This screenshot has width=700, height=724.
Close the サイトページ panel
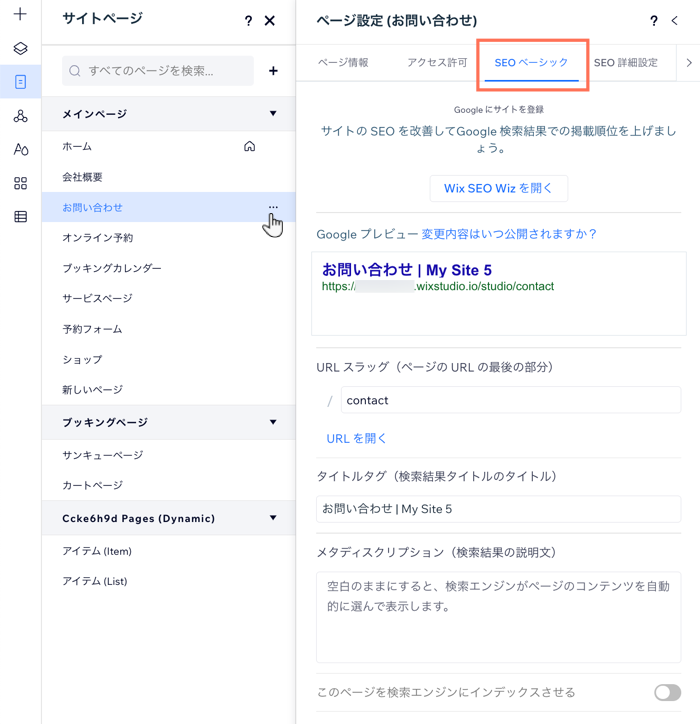[x=269, y=20]
